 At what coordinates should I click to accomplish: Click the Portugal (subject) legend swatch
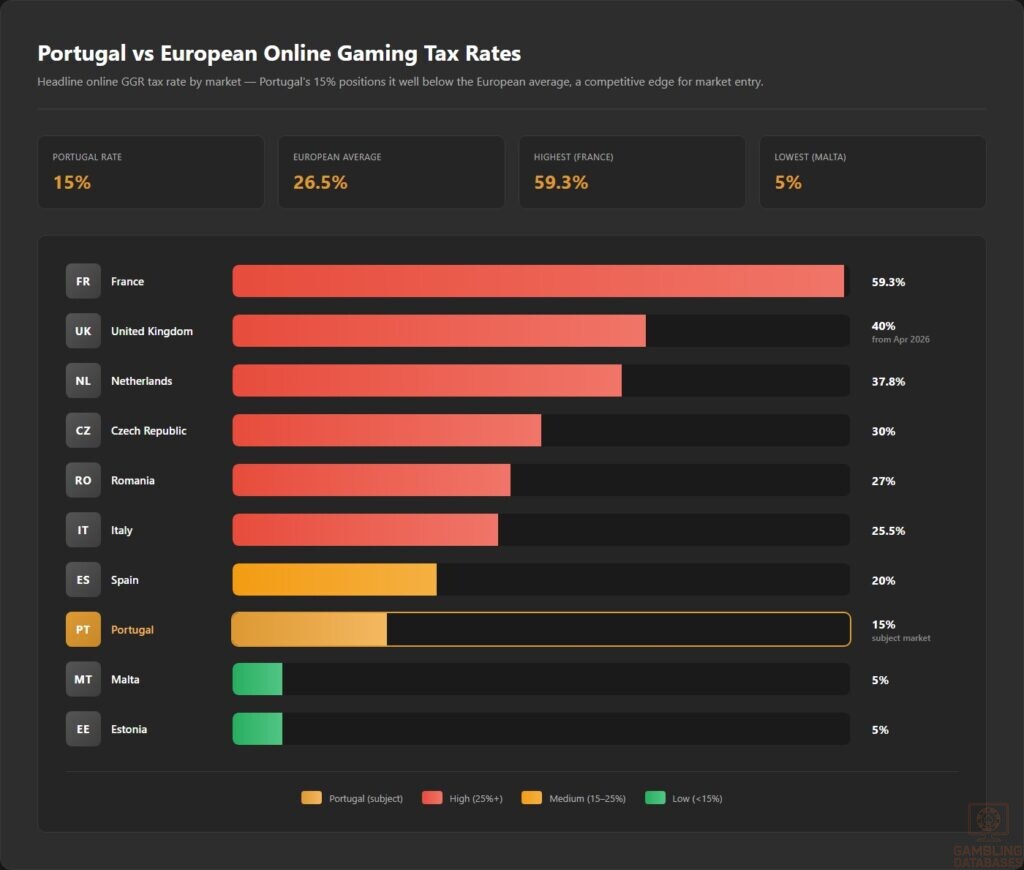[x=312, y=798]
